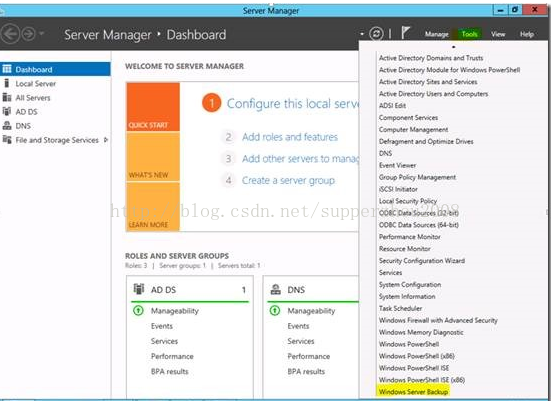Open the notifications flag icon

point(406,33)
